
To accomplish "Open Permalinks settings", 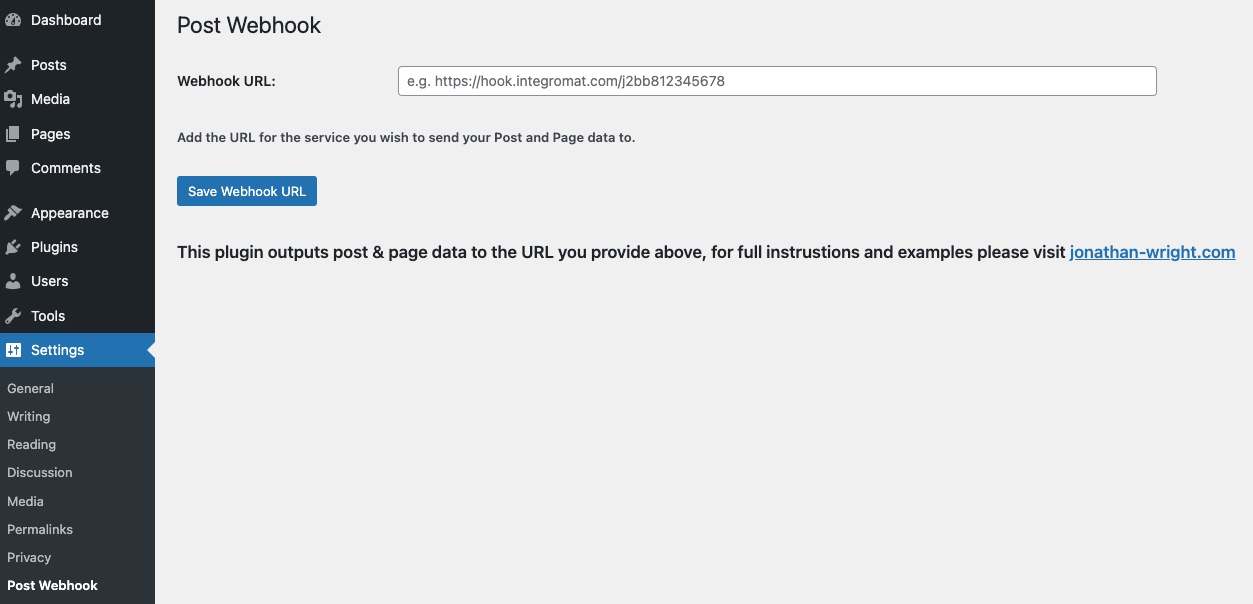I will click(x=39, y=529).
